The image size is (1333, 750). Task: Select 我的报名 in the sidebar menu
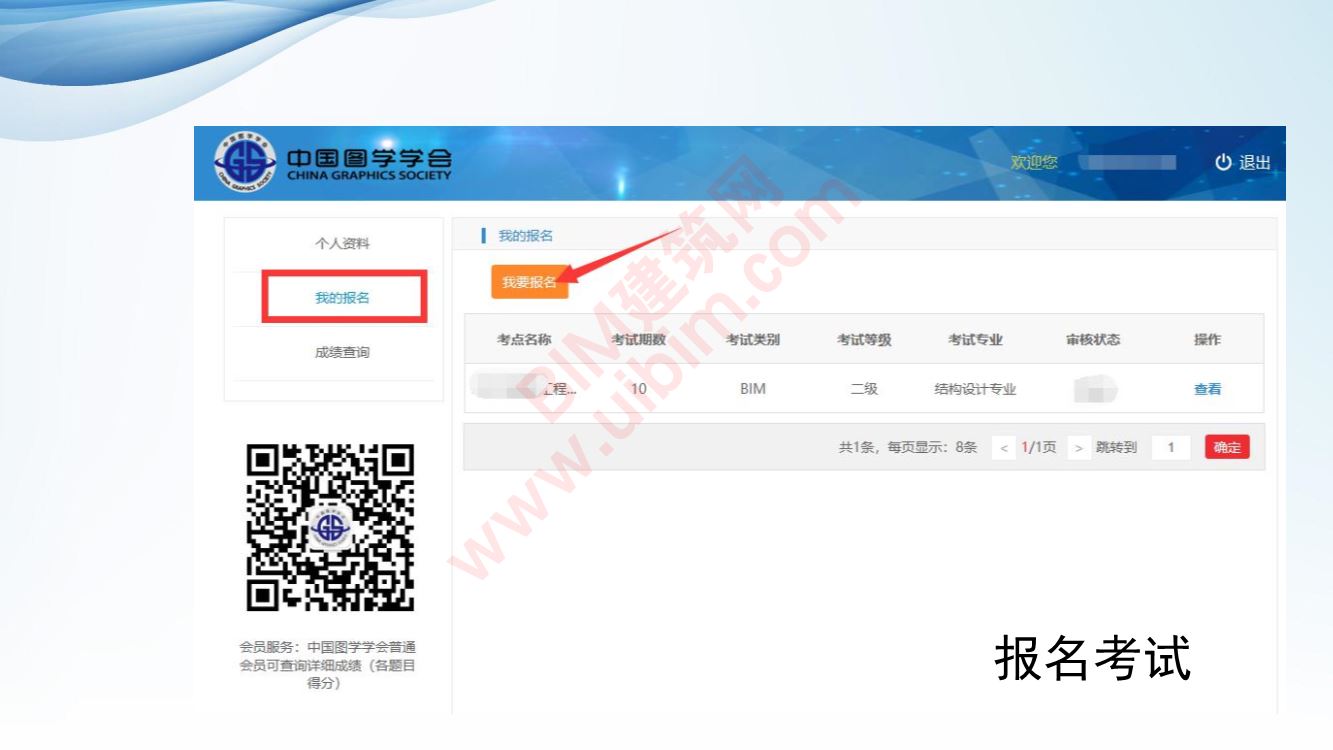(344, 297)
